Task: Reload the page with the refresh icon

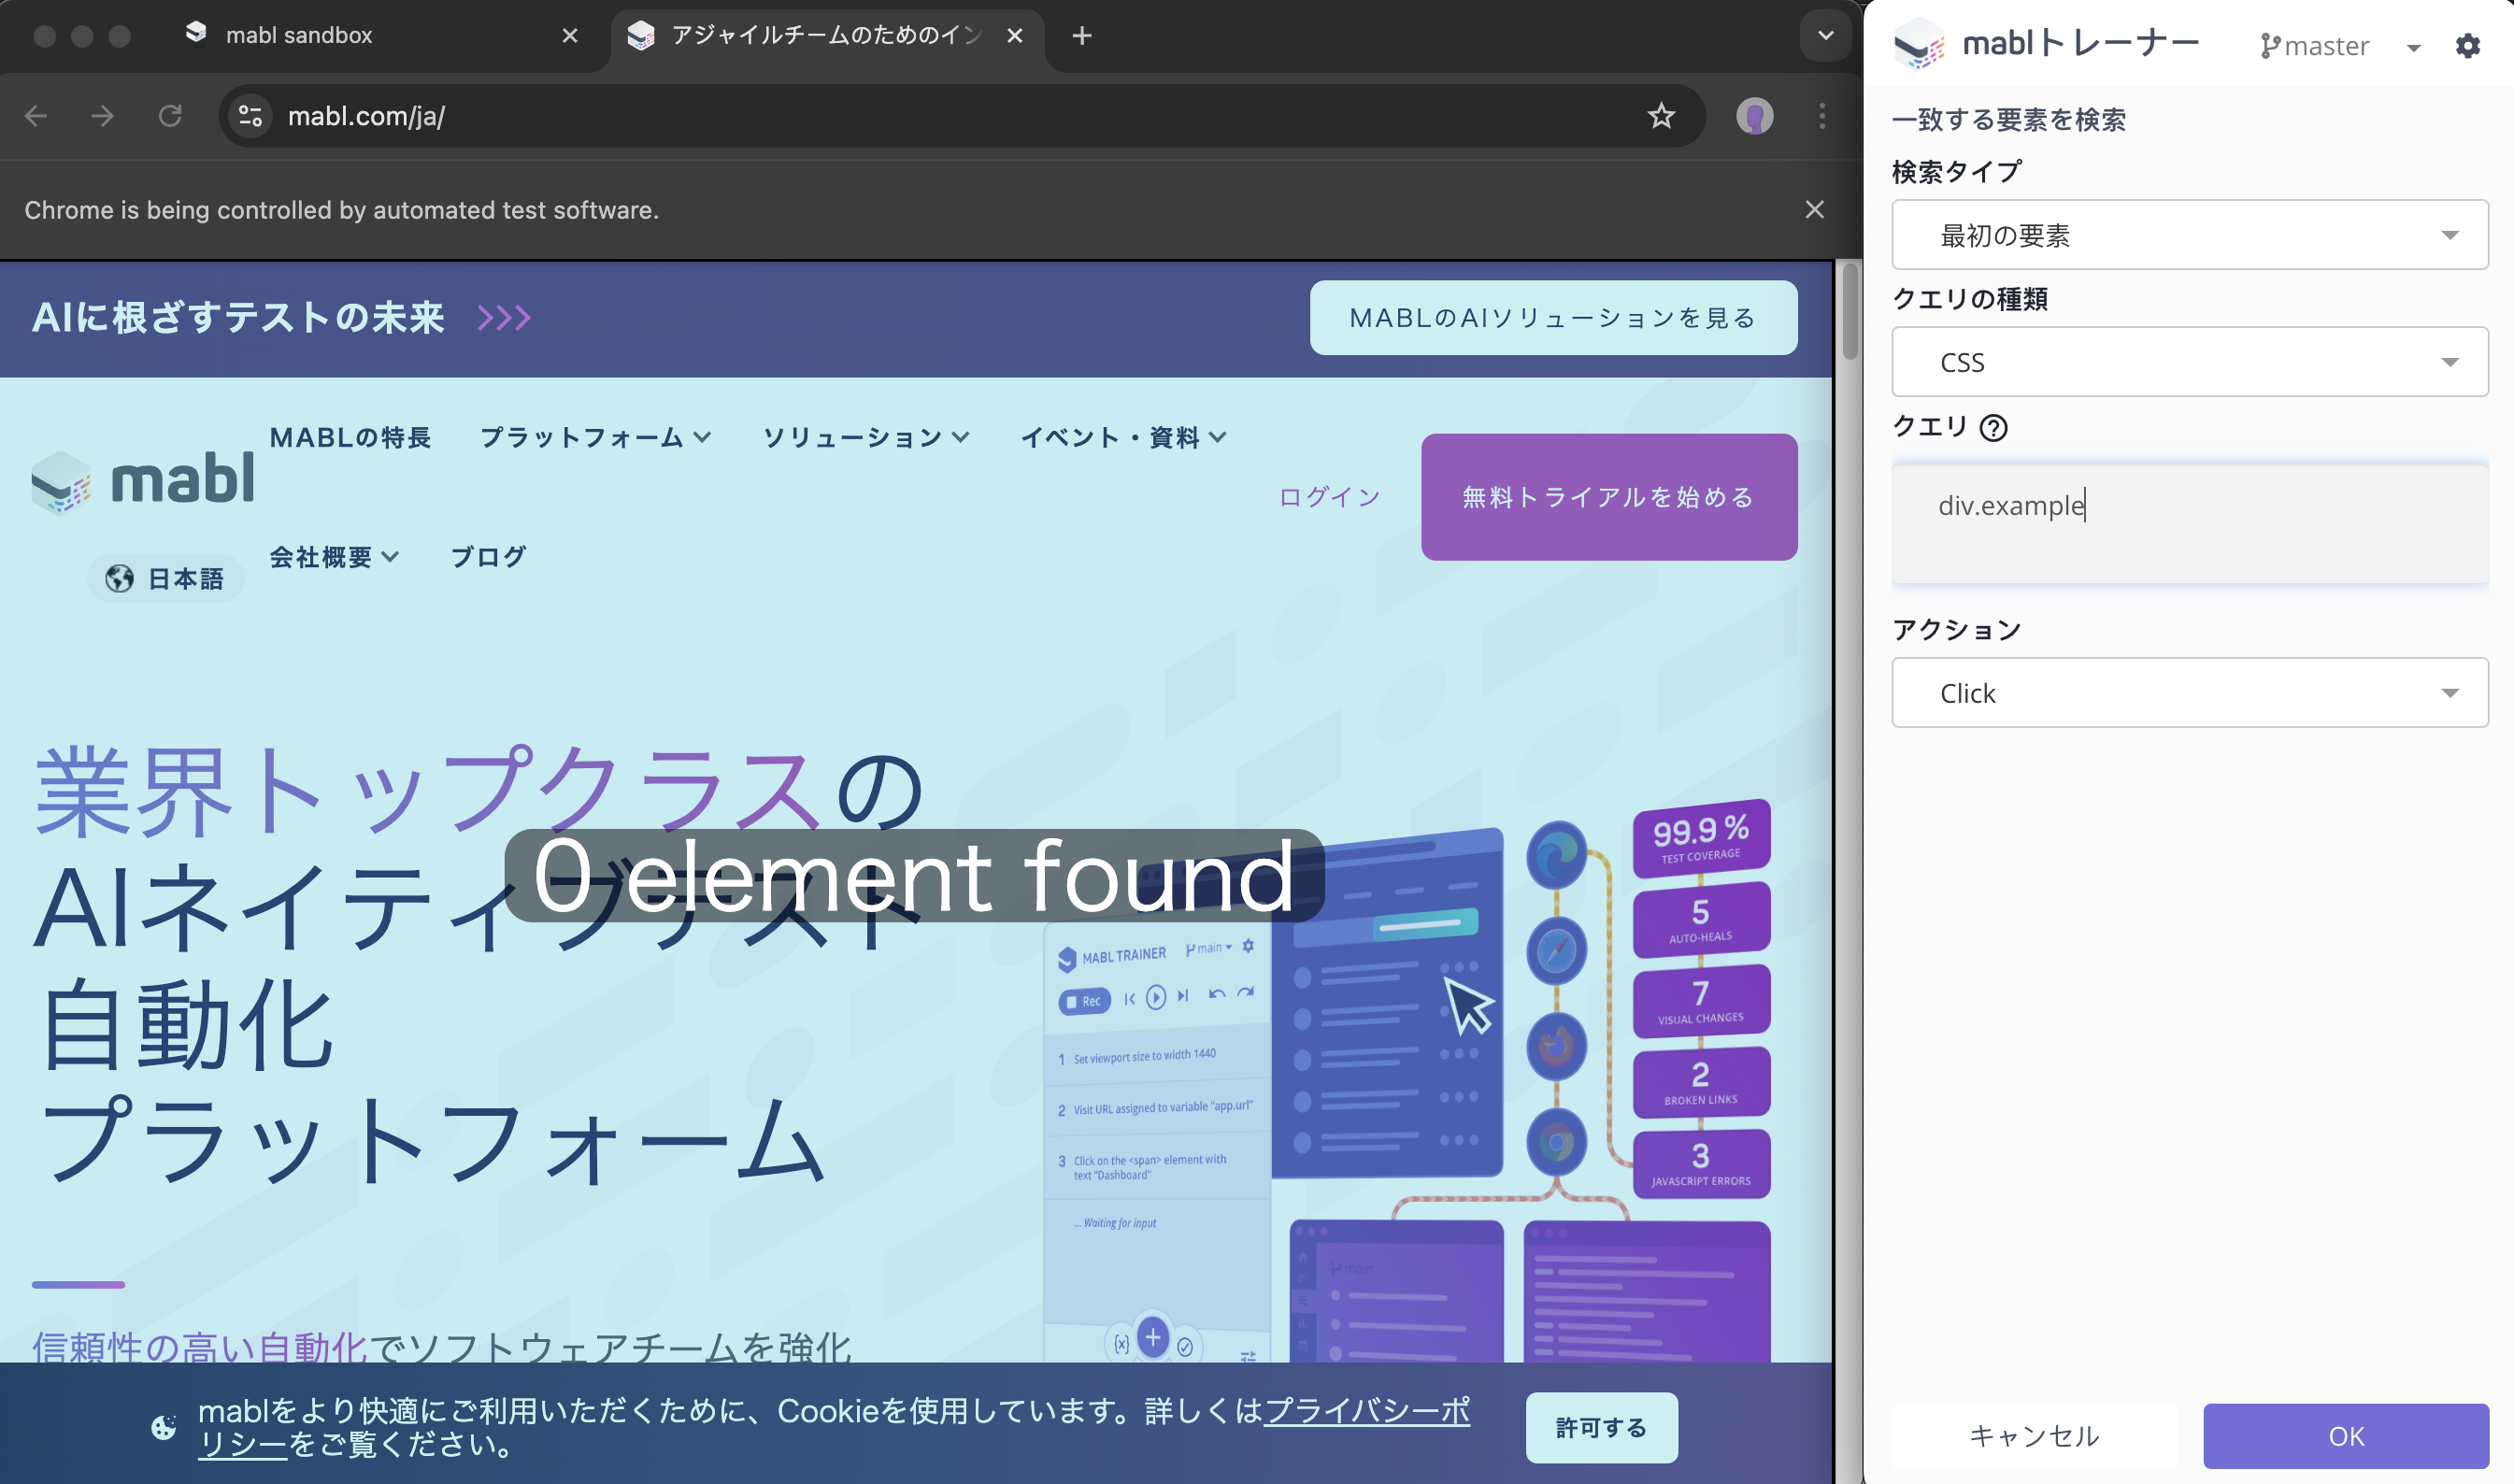Action: [x=170, y=116]
